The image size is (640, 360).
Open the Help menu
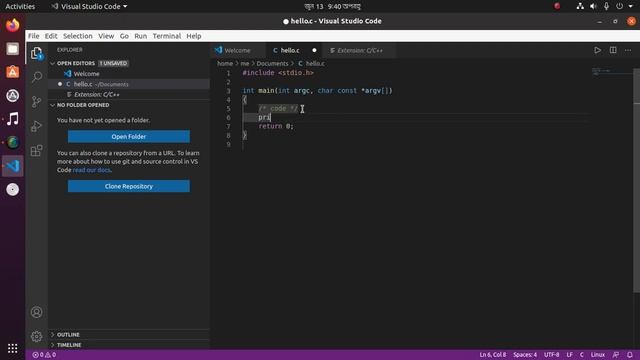click(x=194, y=36)
